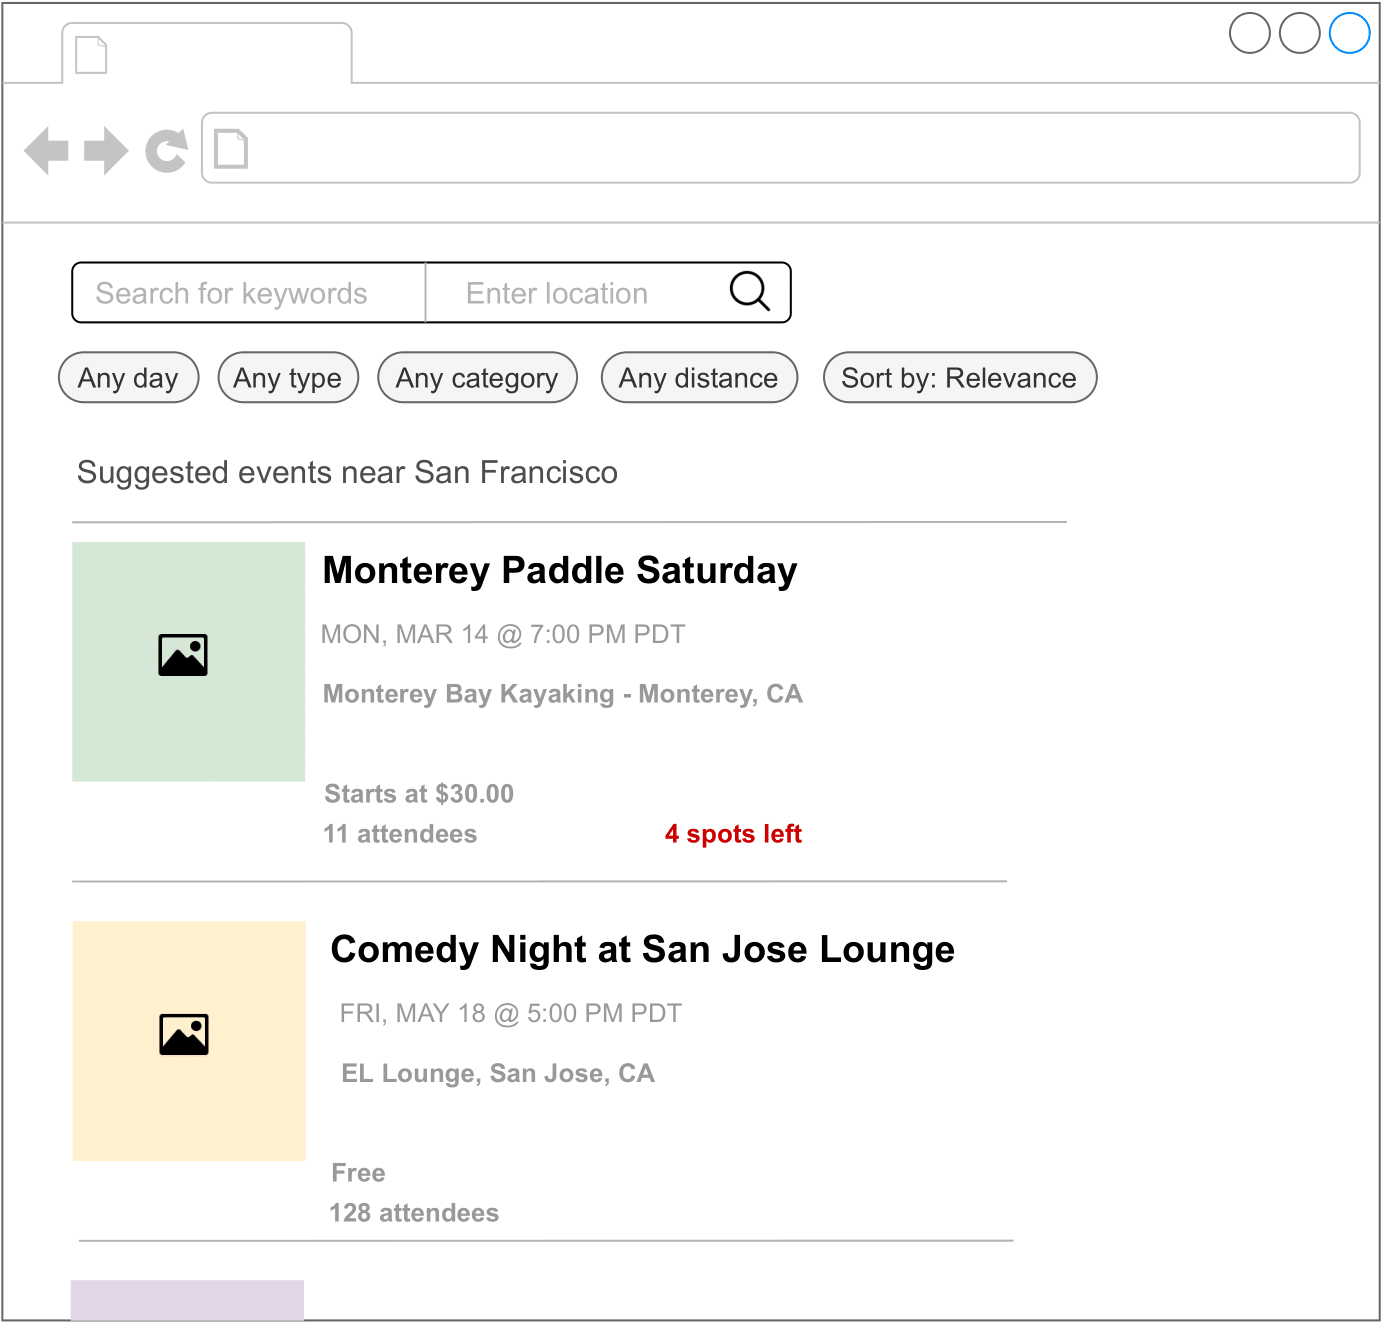Click Monterey Bay Kayaking - Monterey, CA venue
This screenshot has height=1328, width=1384.
click(563, 694)
